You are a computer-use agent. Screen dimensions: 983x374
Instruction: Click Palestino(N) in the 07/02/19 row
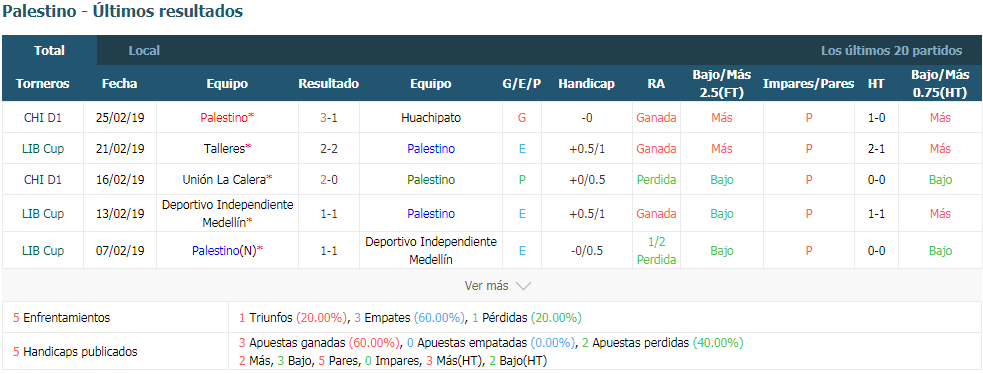(224, 251)
